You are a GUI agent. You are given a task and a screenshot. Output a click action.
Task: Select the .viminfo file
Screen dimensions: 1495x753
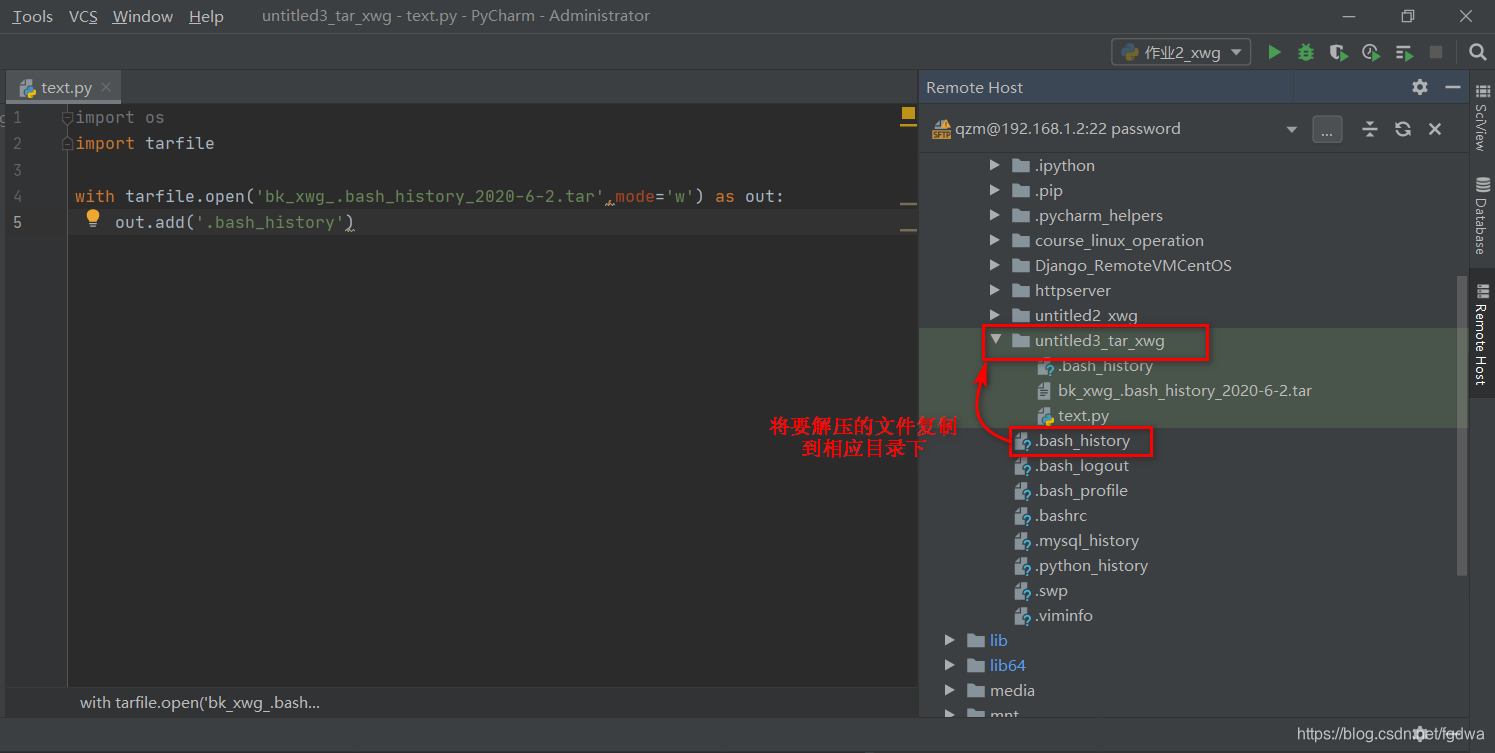pyautogui.click(x=1063, y=615)
